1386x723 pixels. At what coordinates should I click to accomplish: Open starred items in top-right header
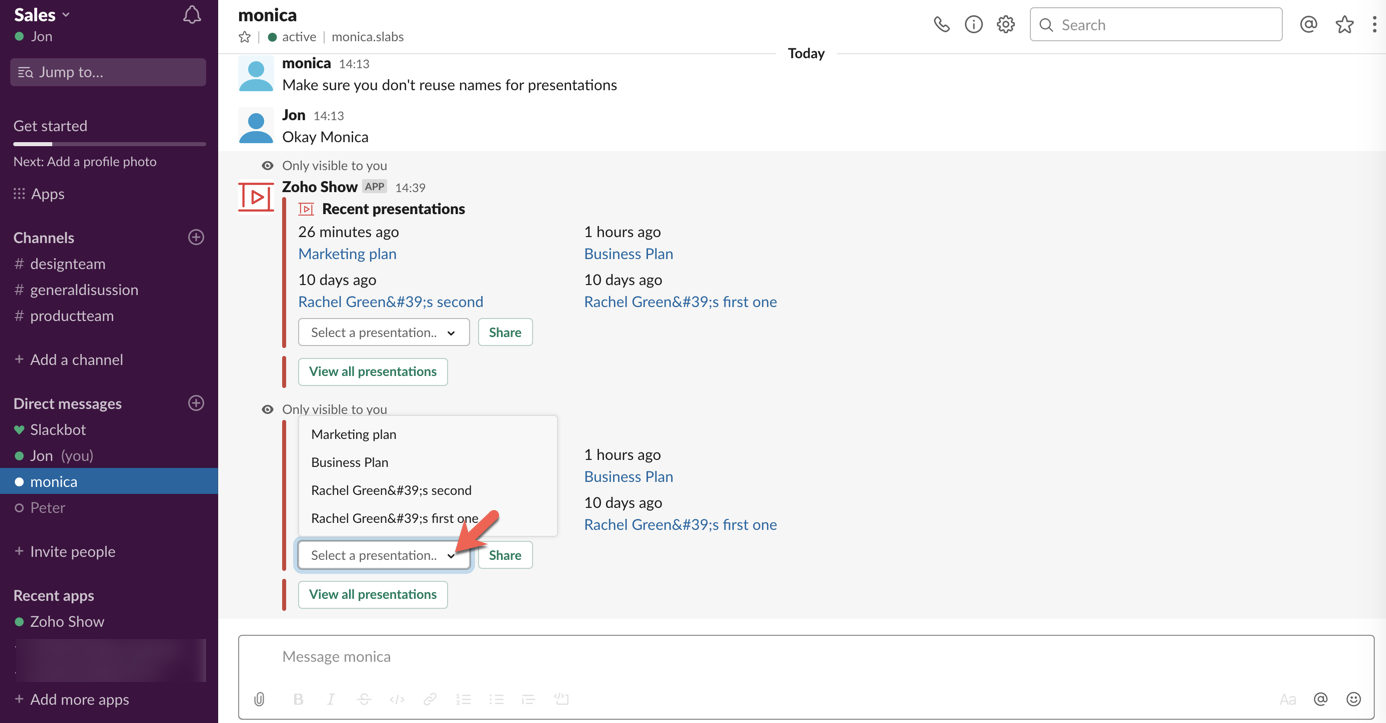(x=1344, y=25)
